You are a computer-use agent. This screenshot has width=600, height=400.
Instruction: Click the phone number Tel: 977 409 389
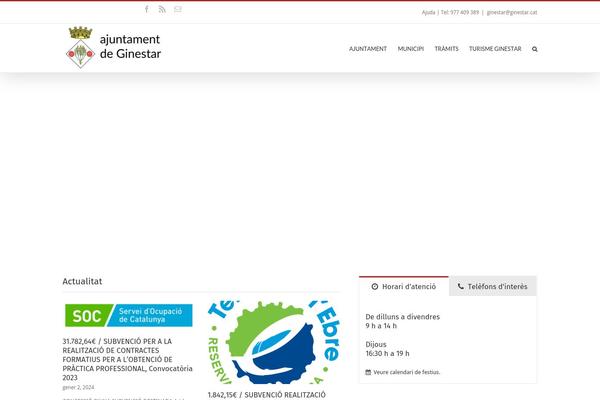click(x=460, y=12)
